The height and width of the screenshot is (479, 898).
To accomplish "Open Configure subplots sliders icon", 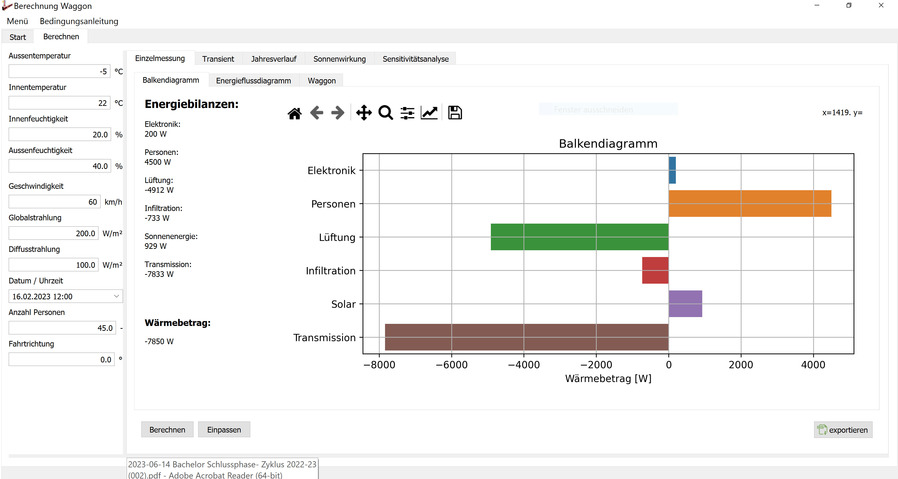I will pos(407,113).
